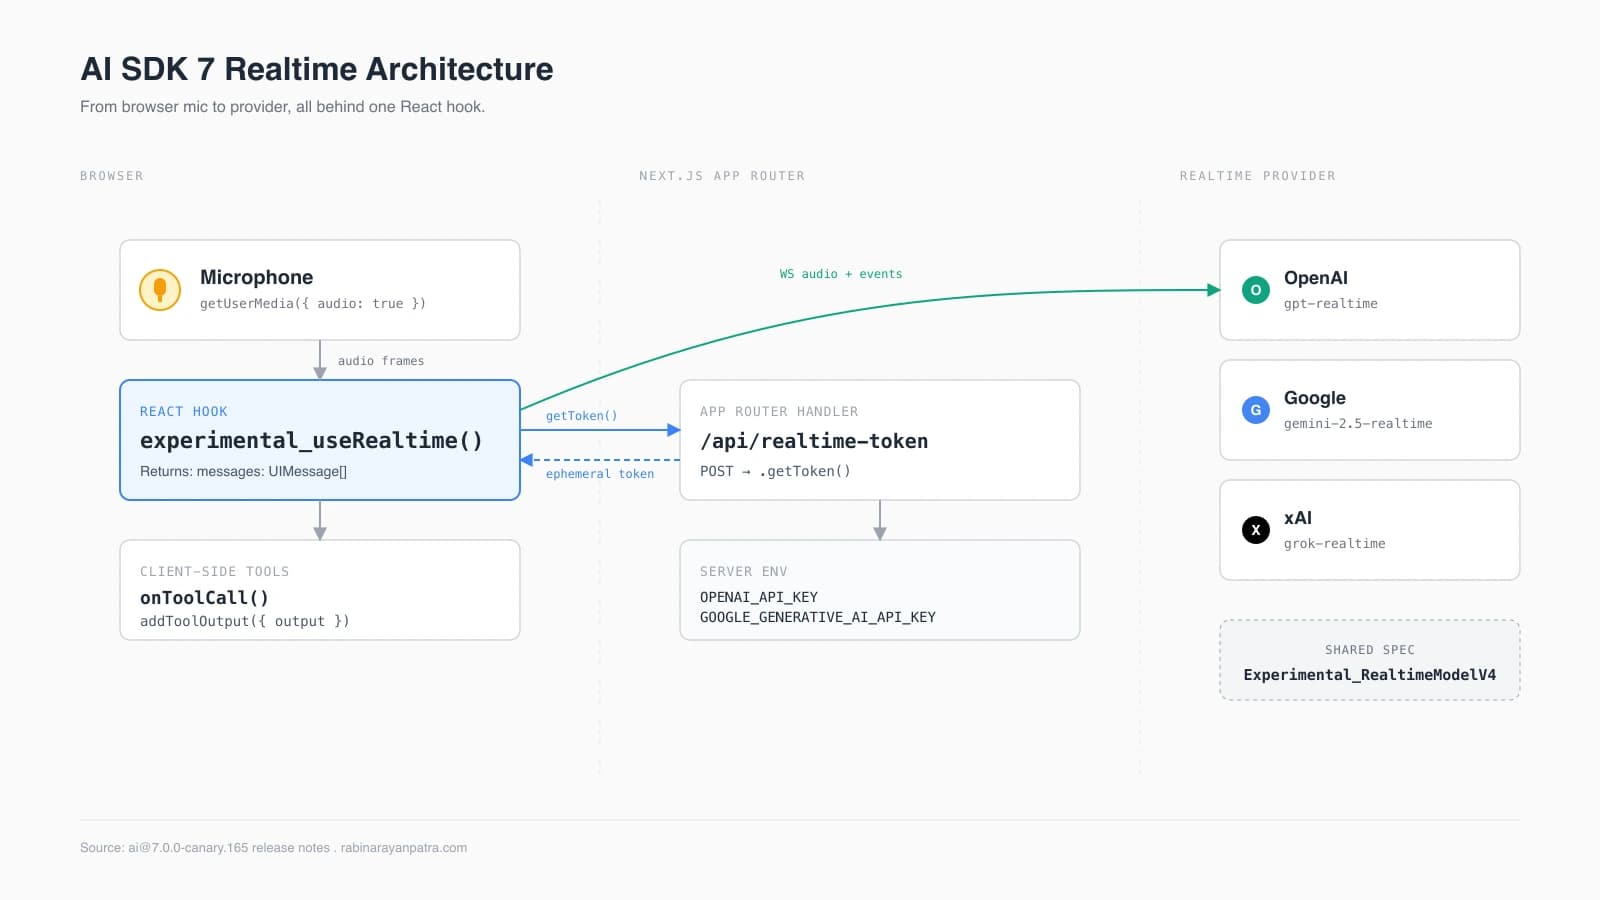Click OPENAI_API_KEY text

tap(759, 597)
